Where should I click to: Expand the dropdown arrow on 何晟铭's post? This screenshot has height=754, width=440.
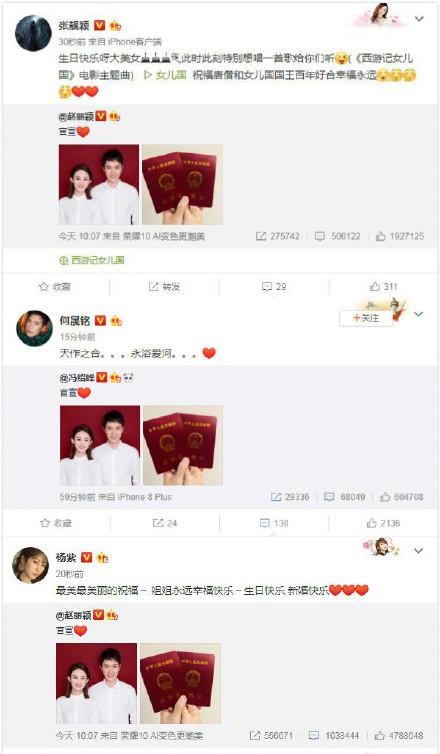[419, 314]
